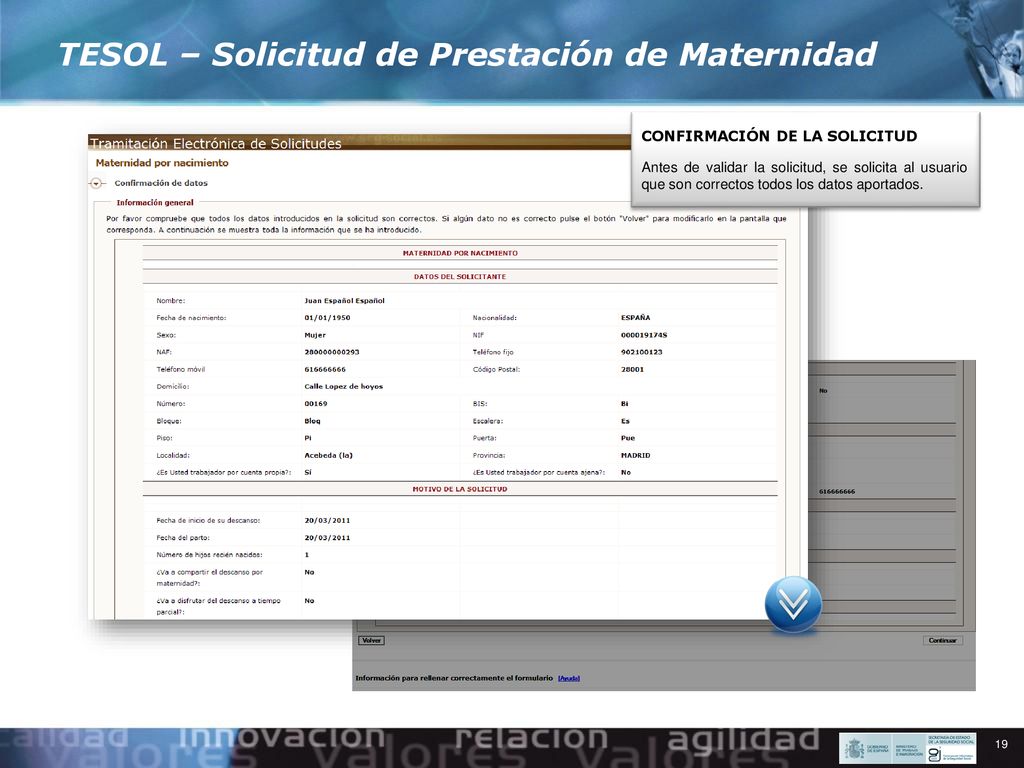The height and width of the screenshot is (768, 1024).
Task: Click the MATERNIDAD POR NACIMIENTO table header
Action: click(460, 253)
